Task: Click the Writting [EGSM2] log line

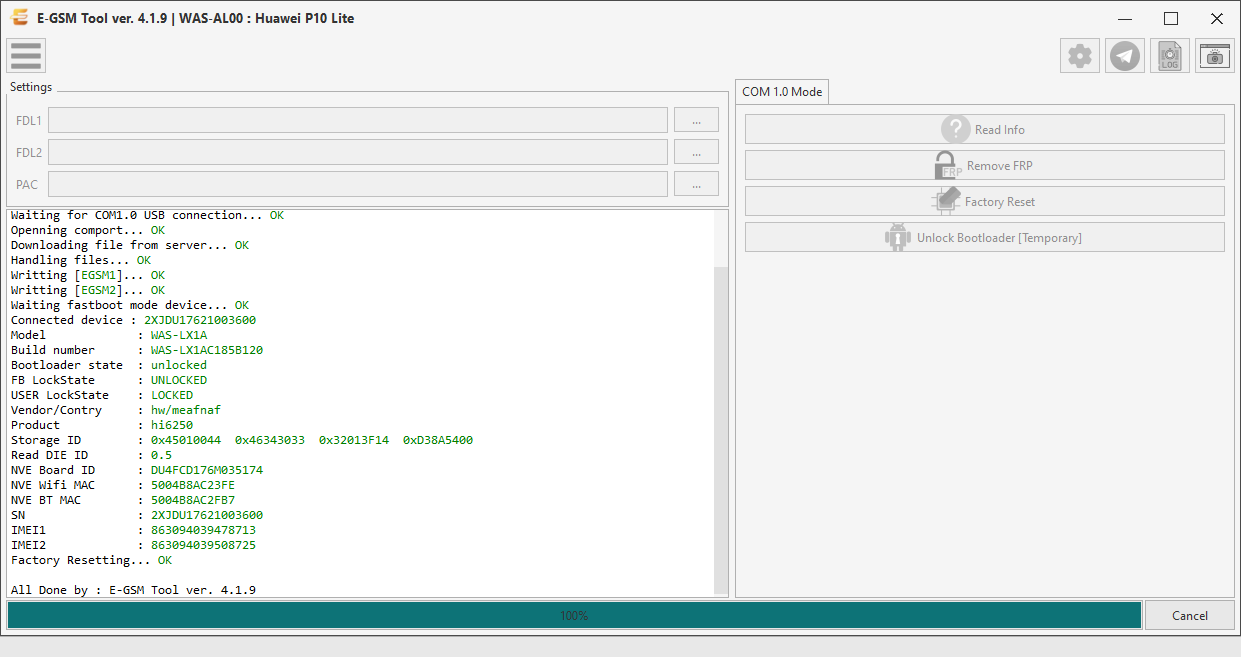Action: [88, 290]
